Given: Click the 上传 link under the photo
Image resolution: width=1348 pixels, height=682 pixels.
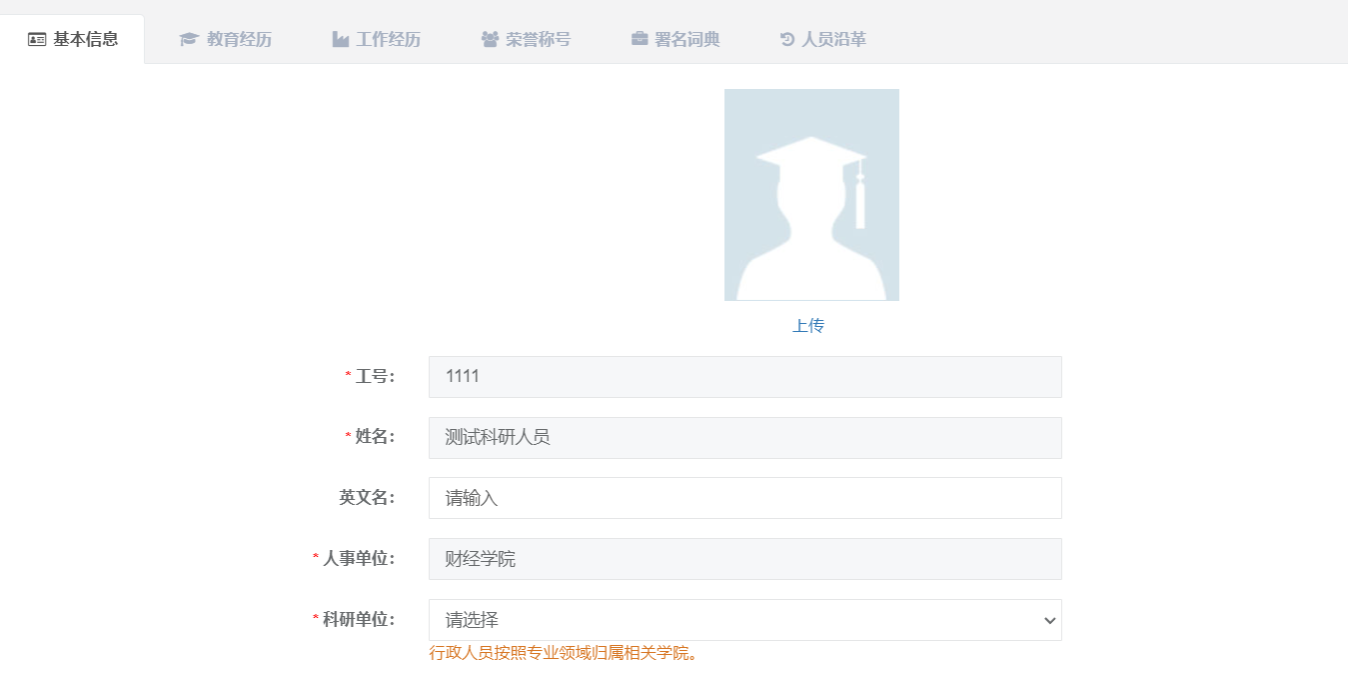Looking at the screenshot, I should coord(808,326).
